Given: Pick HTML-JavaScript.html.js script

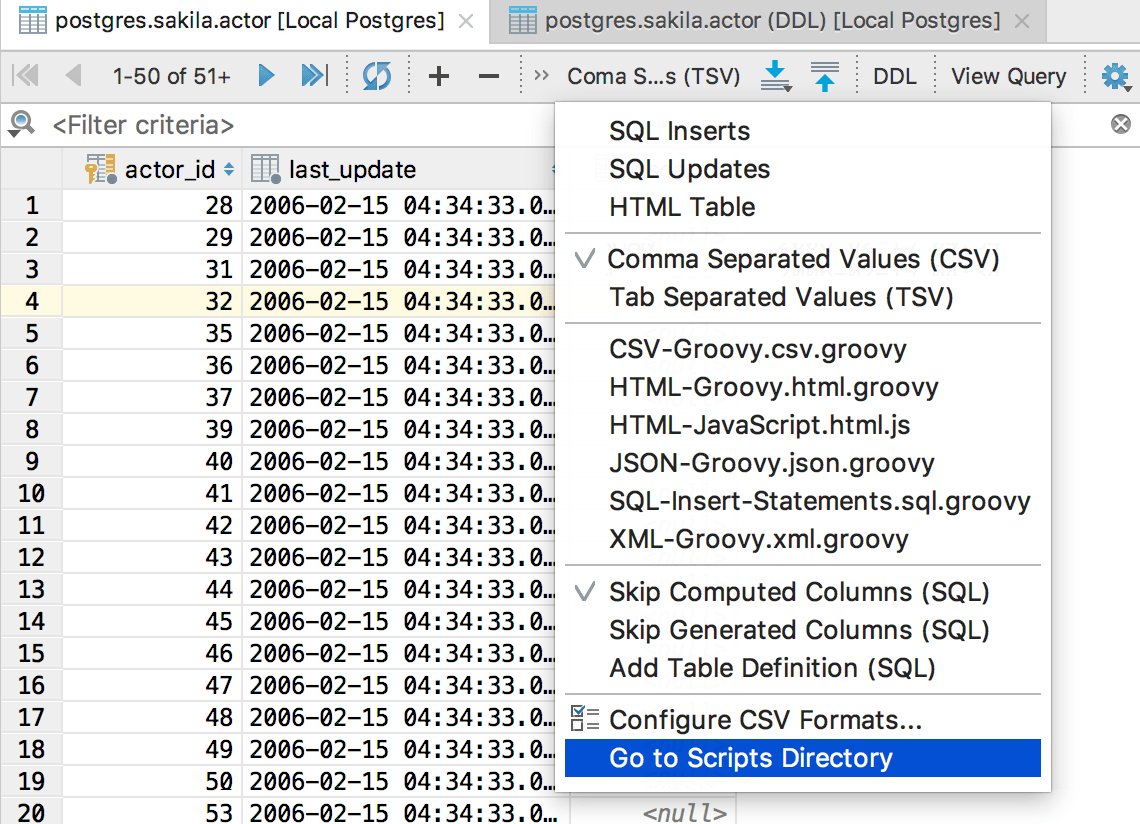Looking at the screenshot, I should 803,425.
